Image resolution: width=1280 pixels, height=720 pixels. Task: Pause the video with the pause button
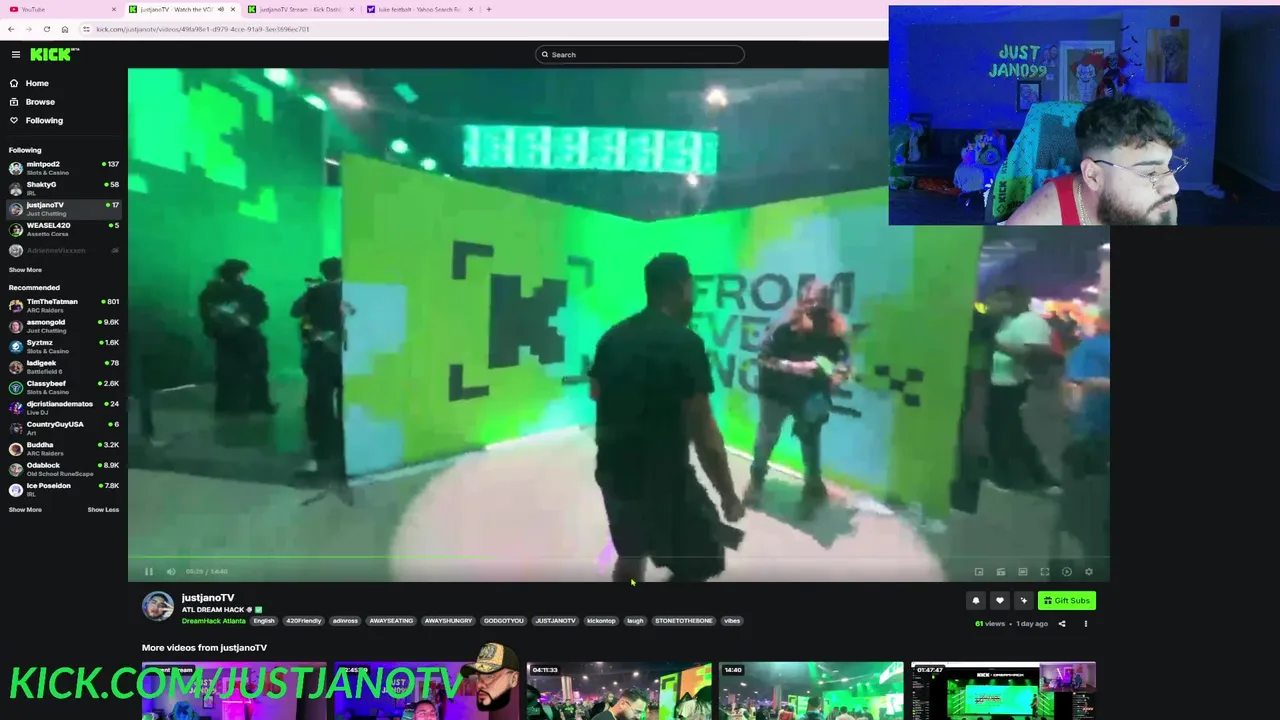[x=149, y=572]
